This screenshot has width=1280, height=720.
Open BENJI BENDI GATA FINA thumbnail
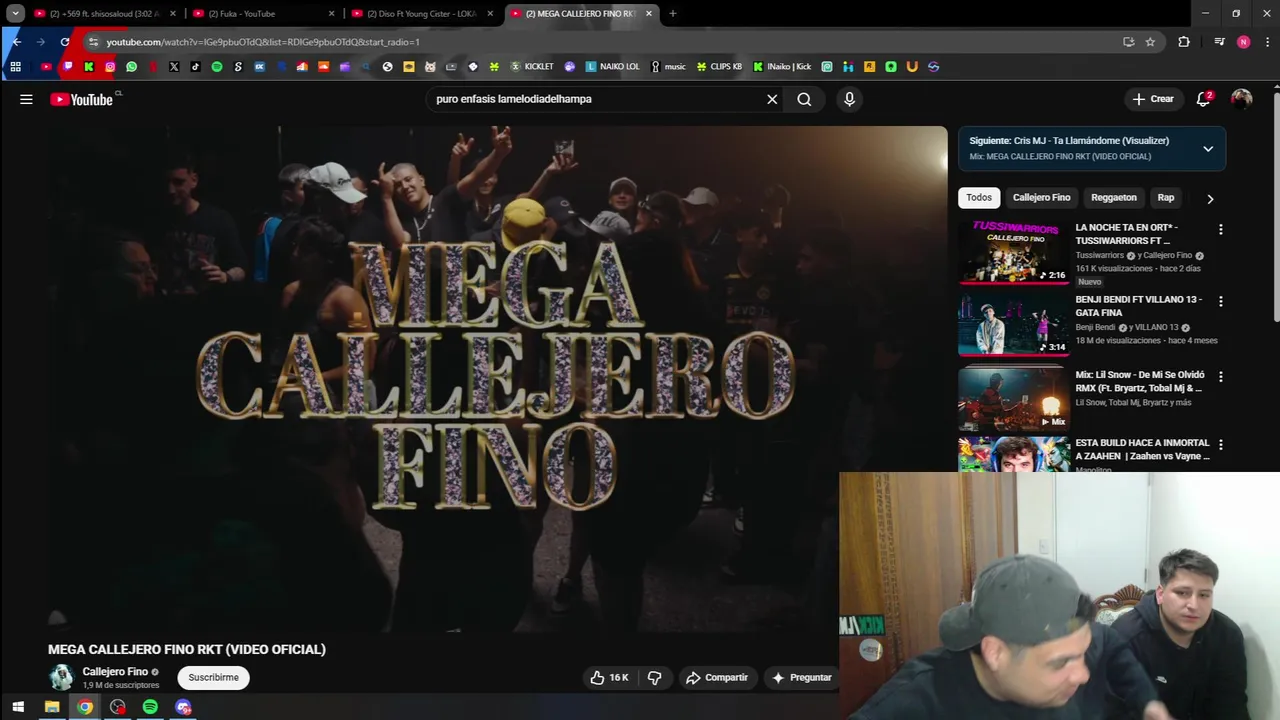tap(1013, 324)
